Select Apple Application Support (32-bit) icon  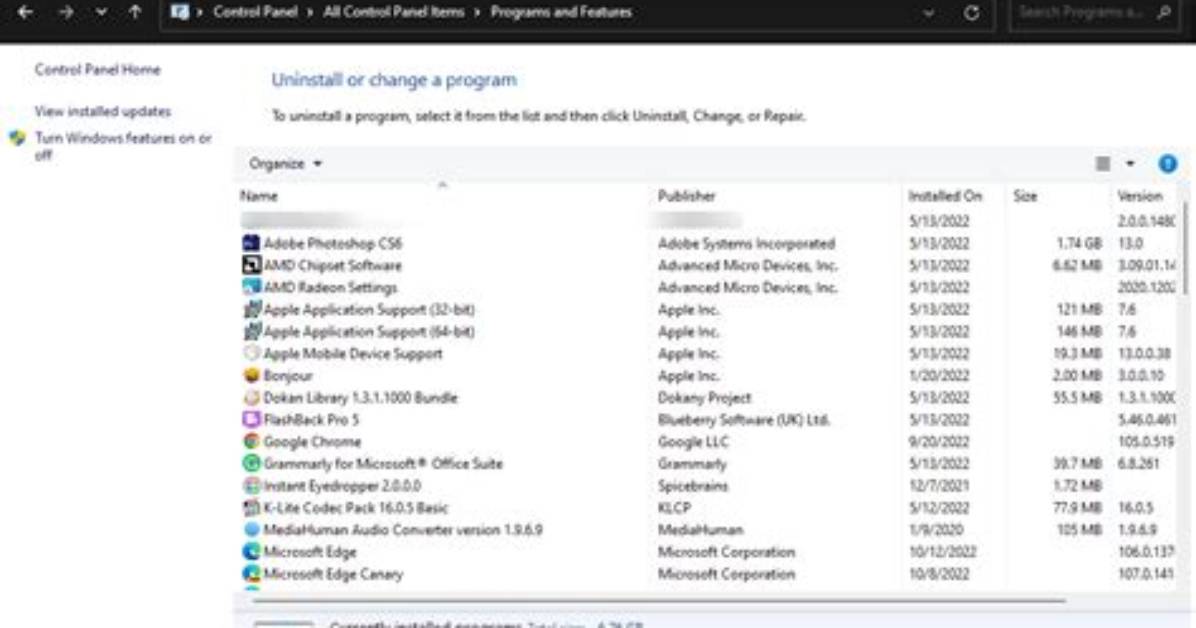tap(251, 310)
